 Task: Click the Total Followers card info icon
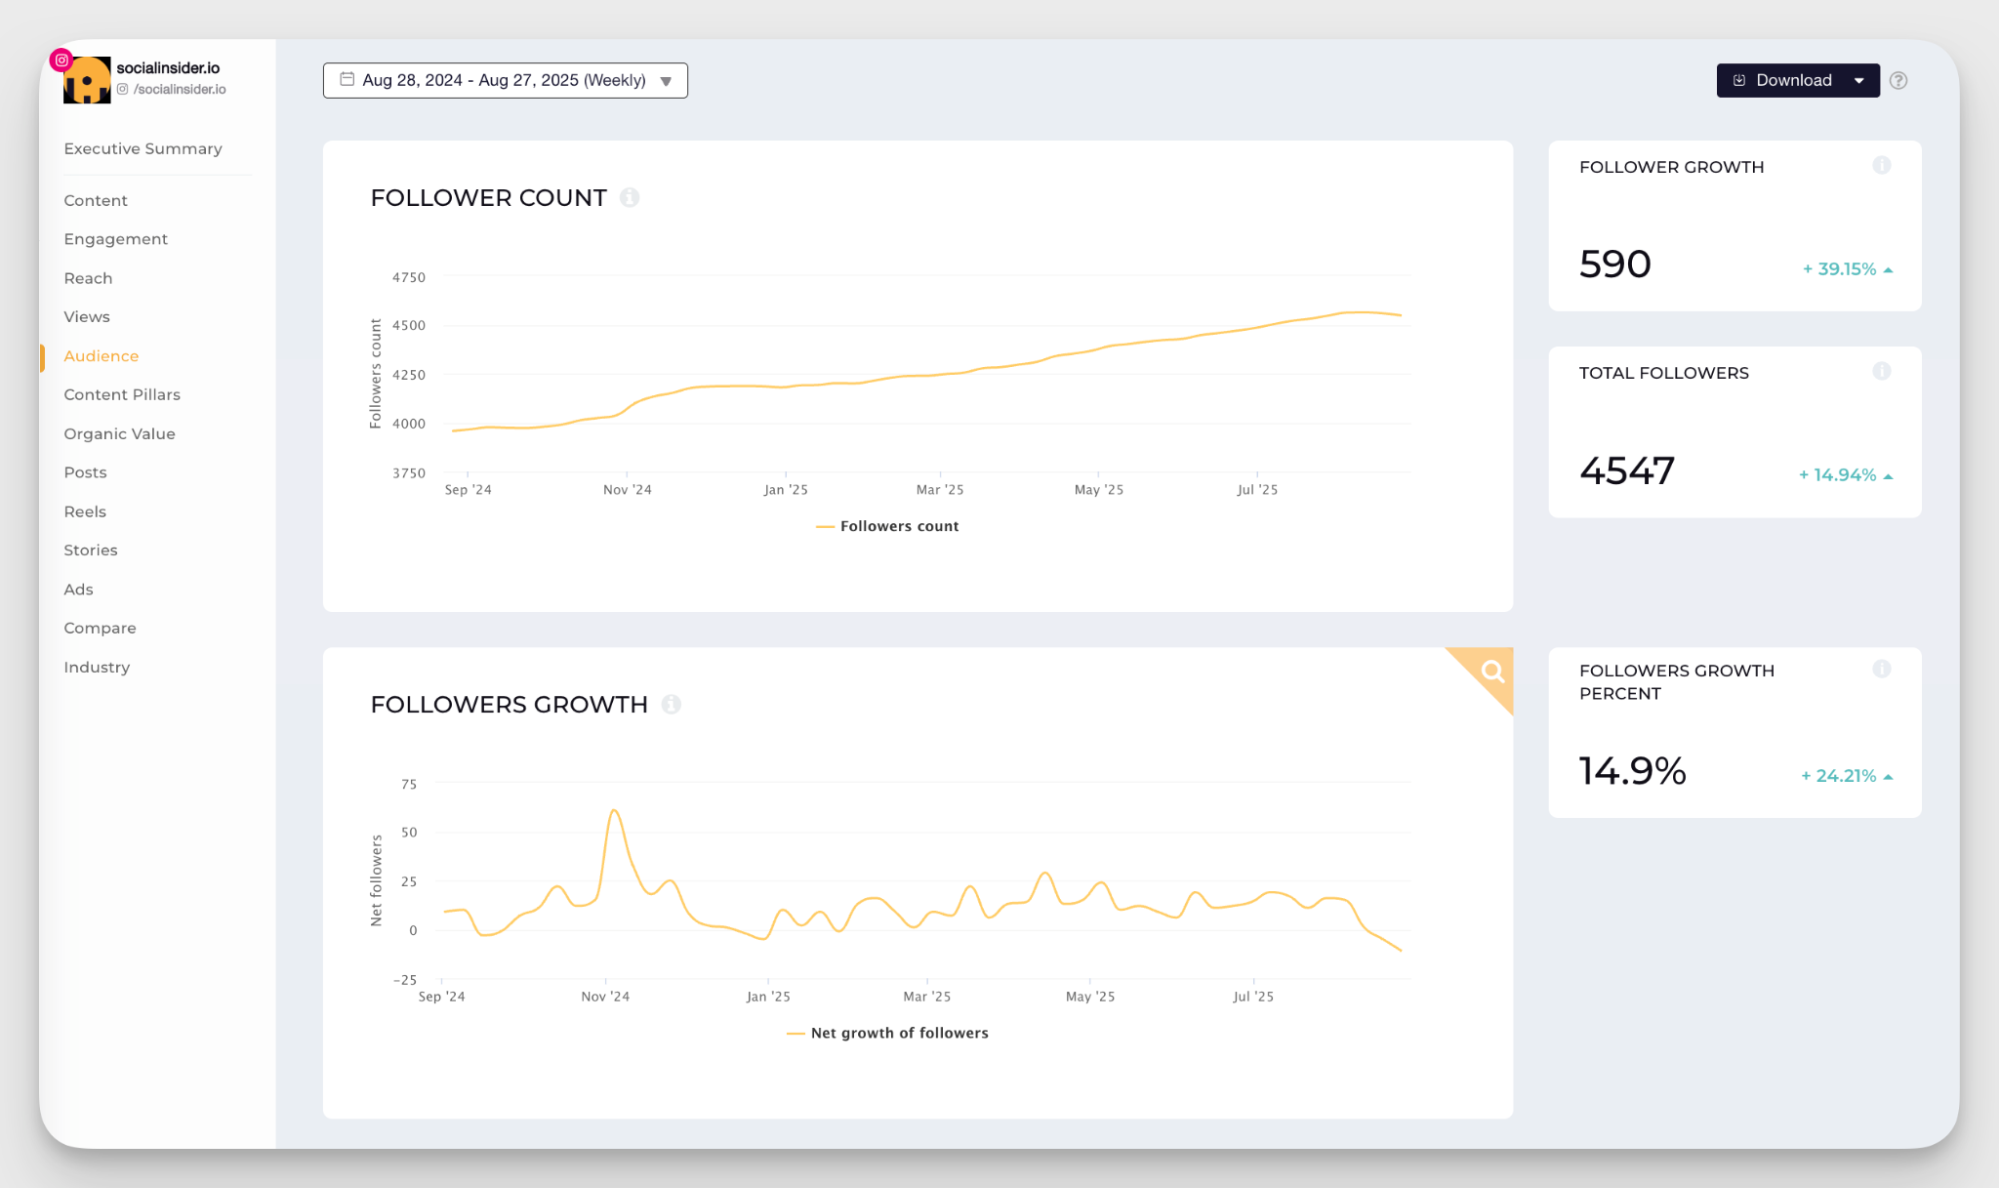(1881, 372)
